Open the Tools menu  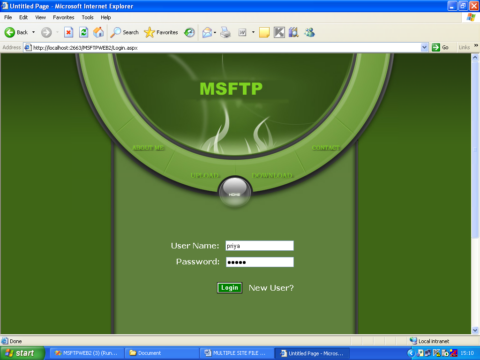(x=88, y=17)
